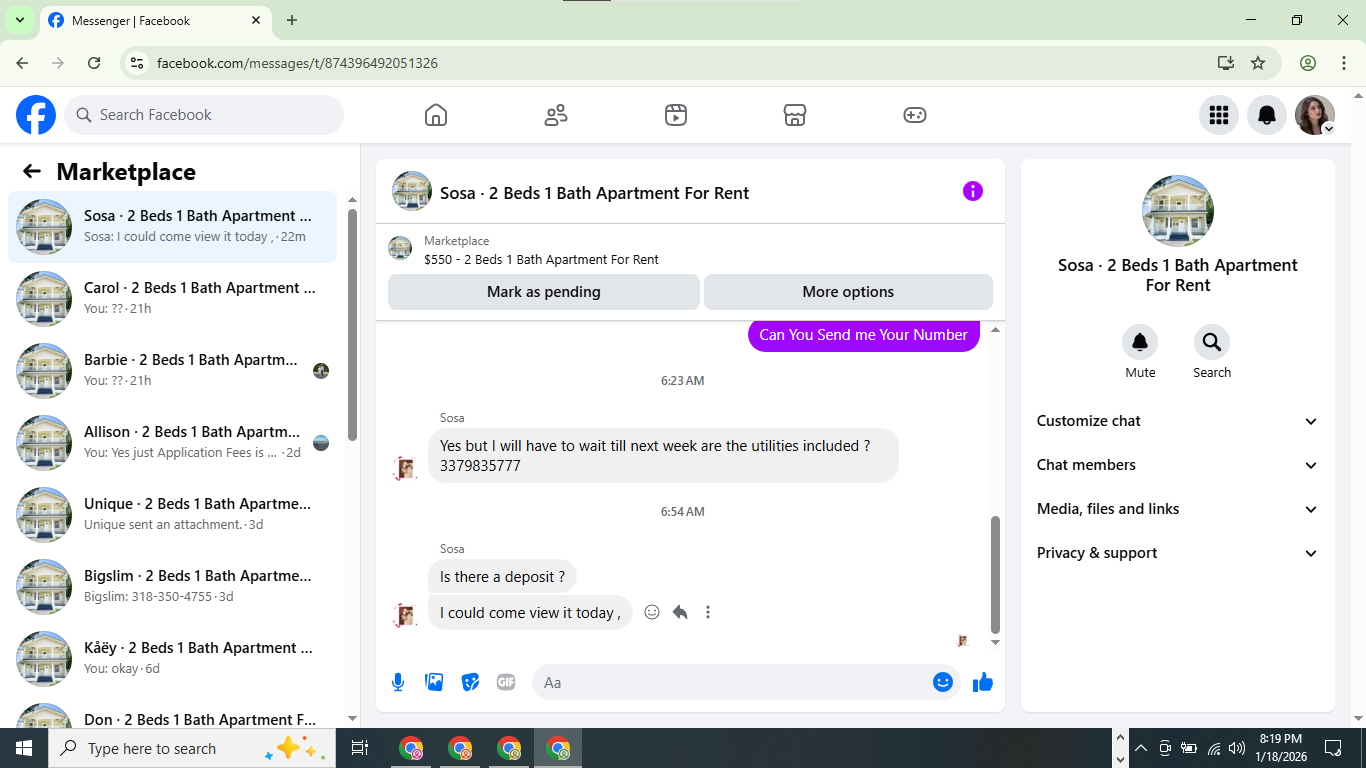Attach a file with the photo icon
Screen dimensions: 1366x768
(434, 682)
